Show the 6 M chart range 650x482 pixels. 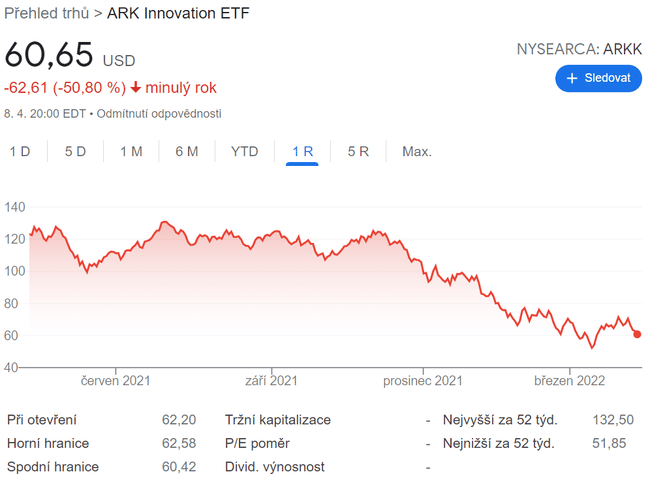[x=186, y=152]
